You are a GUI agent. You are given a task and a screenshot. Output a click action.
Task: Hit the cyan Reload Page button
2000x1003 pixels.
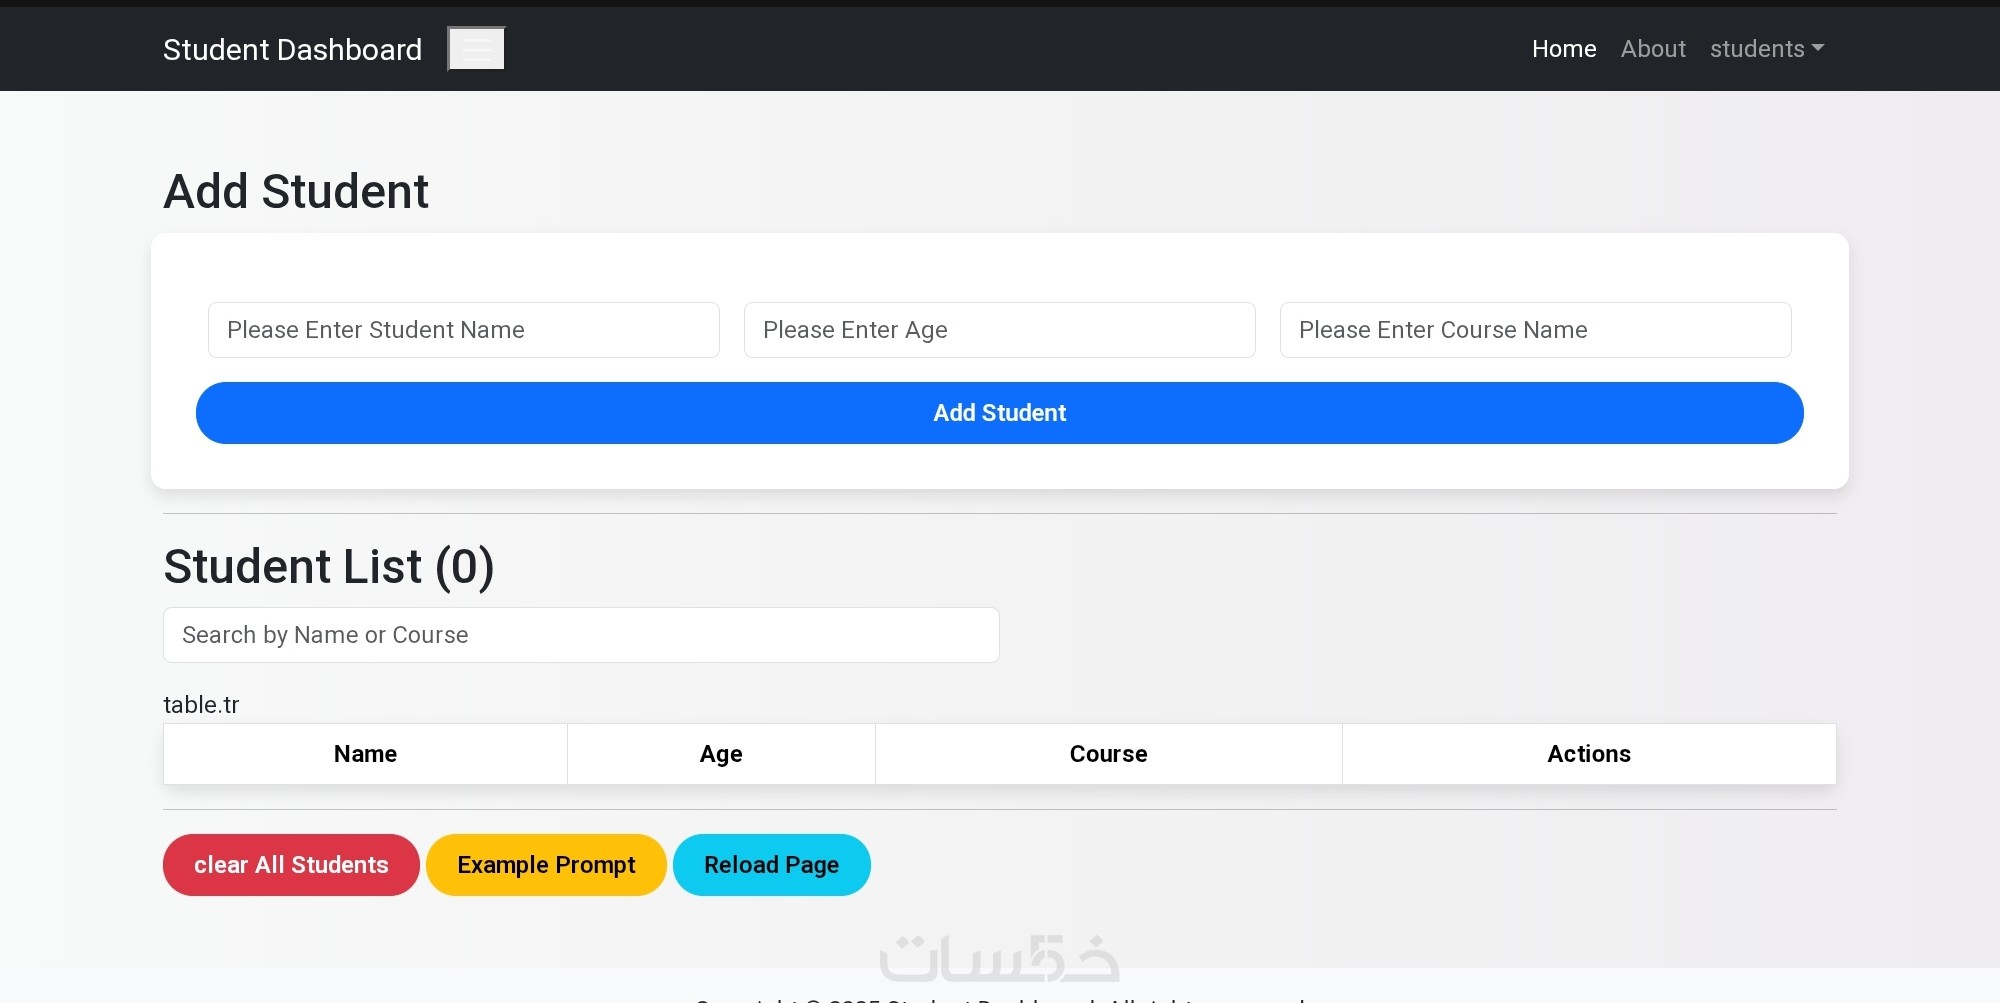771,865
